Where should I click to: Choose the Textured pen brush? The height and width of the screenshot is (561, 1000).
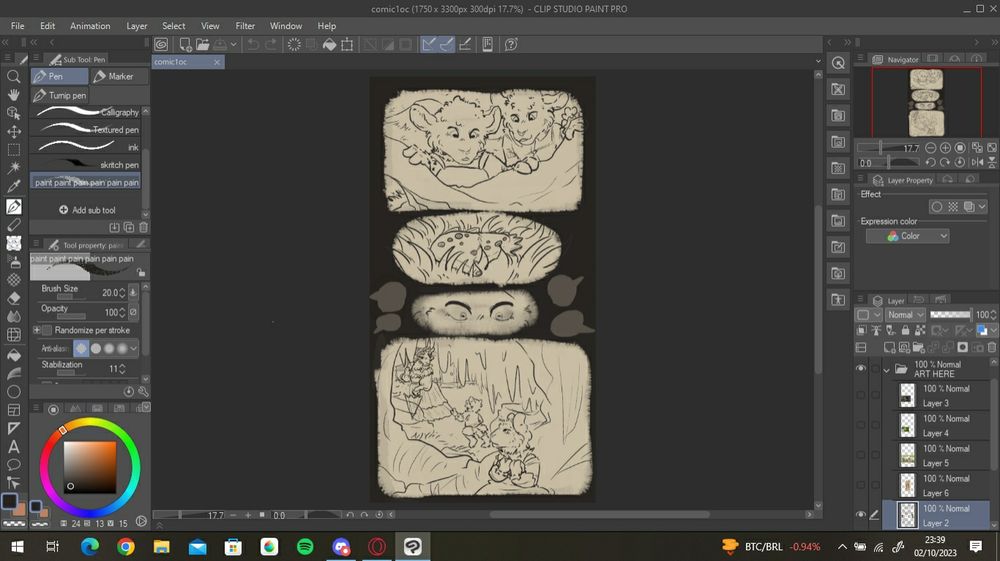click(85, 129)
